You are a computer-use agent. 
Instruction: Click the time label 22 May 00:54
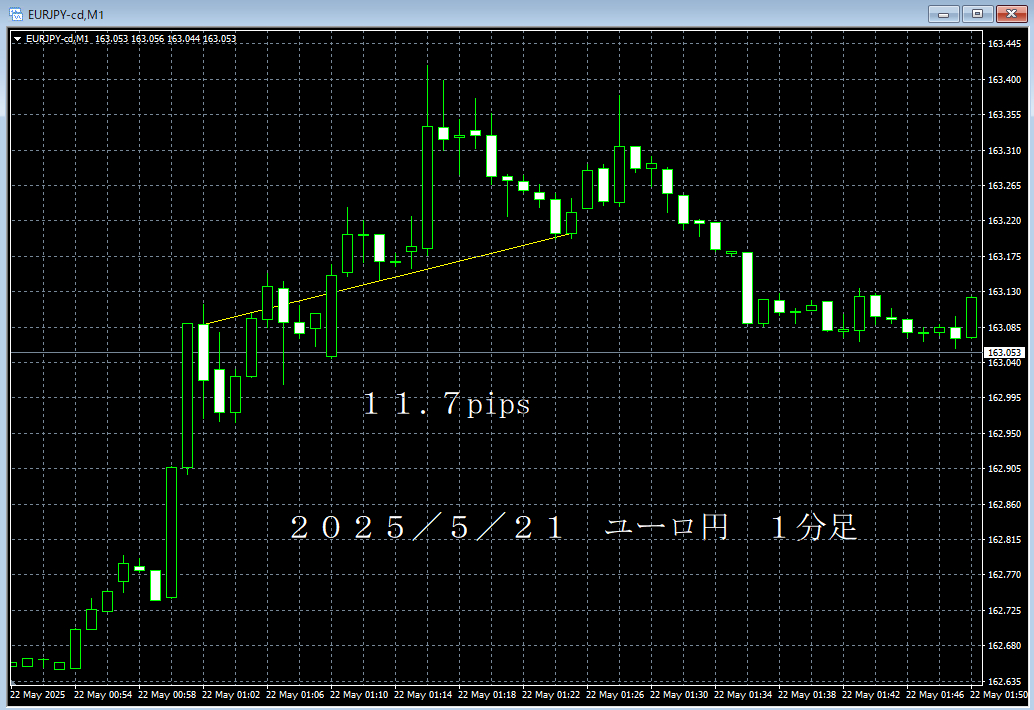(x=105, y=696)
